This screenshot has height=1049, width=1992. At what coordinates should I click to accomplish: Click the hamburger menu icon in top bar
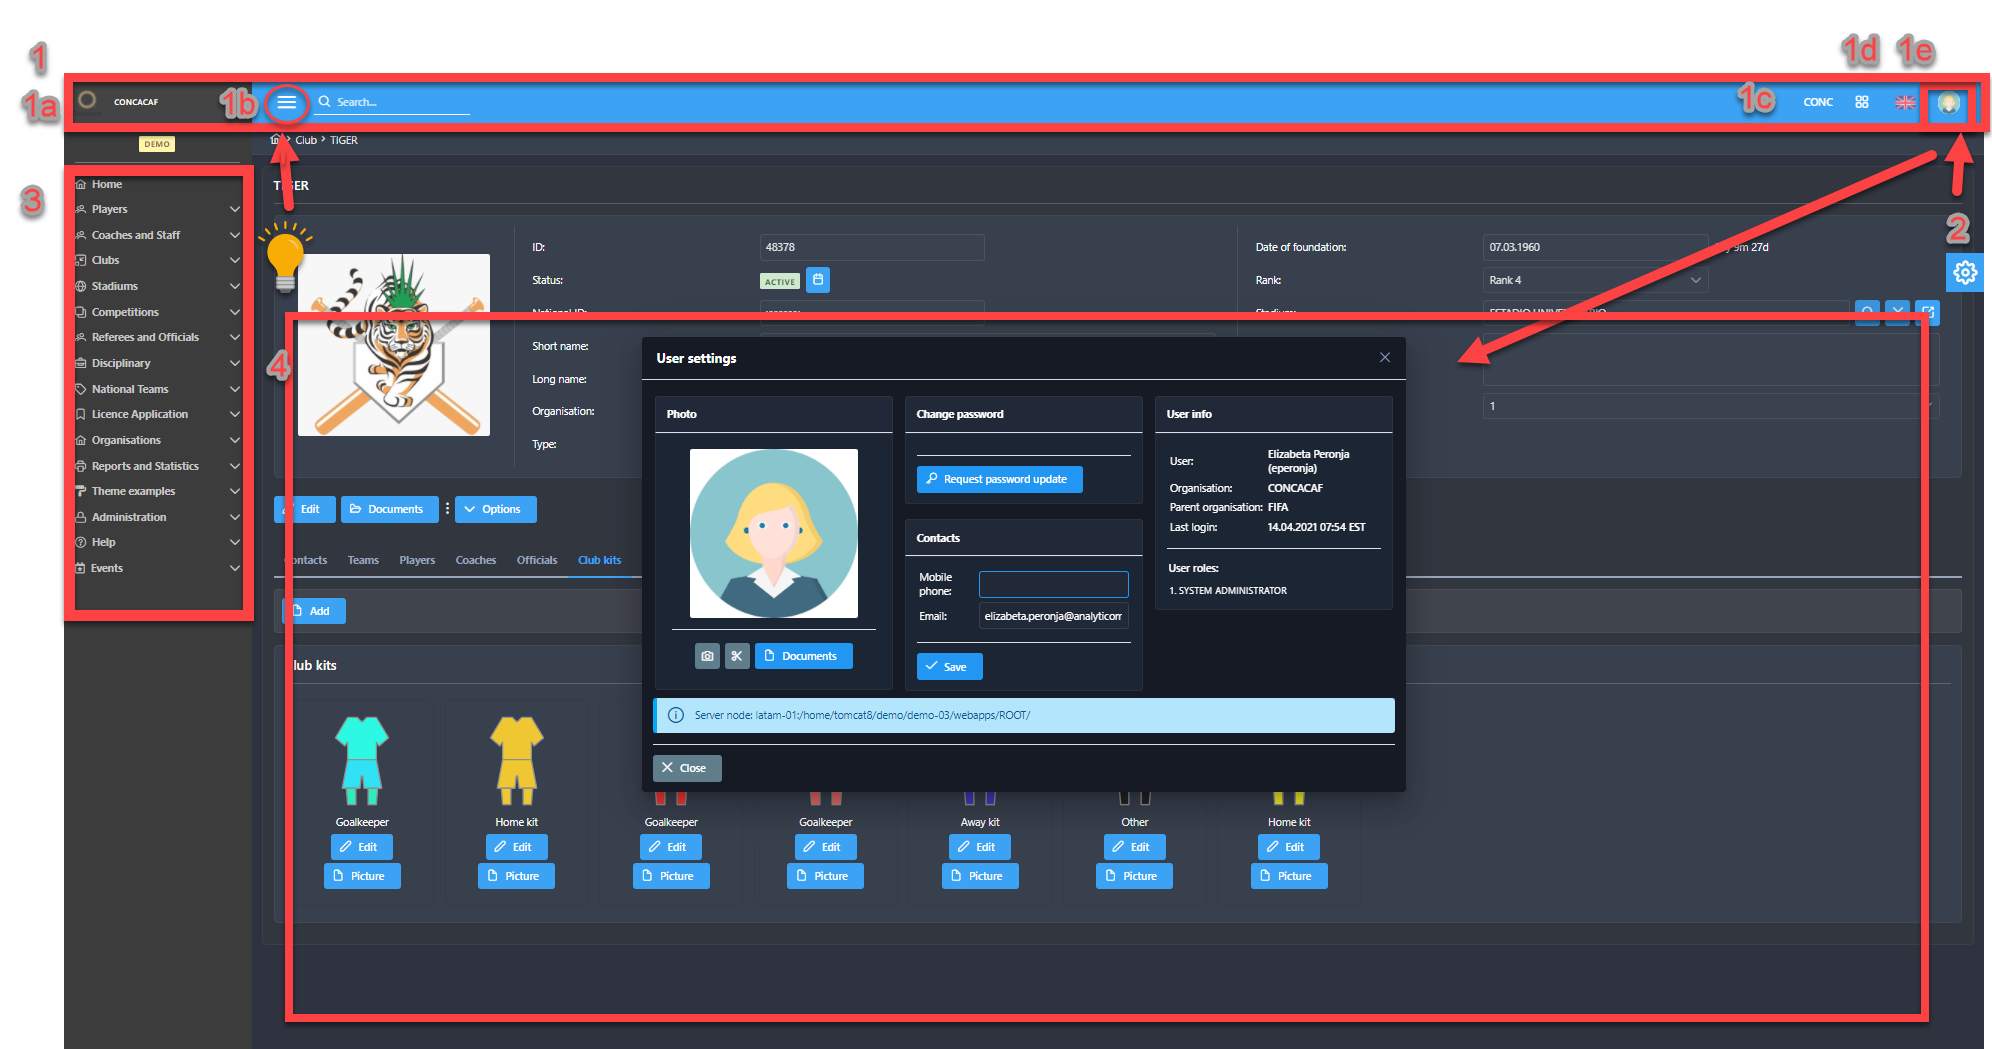tap(287, 103)
